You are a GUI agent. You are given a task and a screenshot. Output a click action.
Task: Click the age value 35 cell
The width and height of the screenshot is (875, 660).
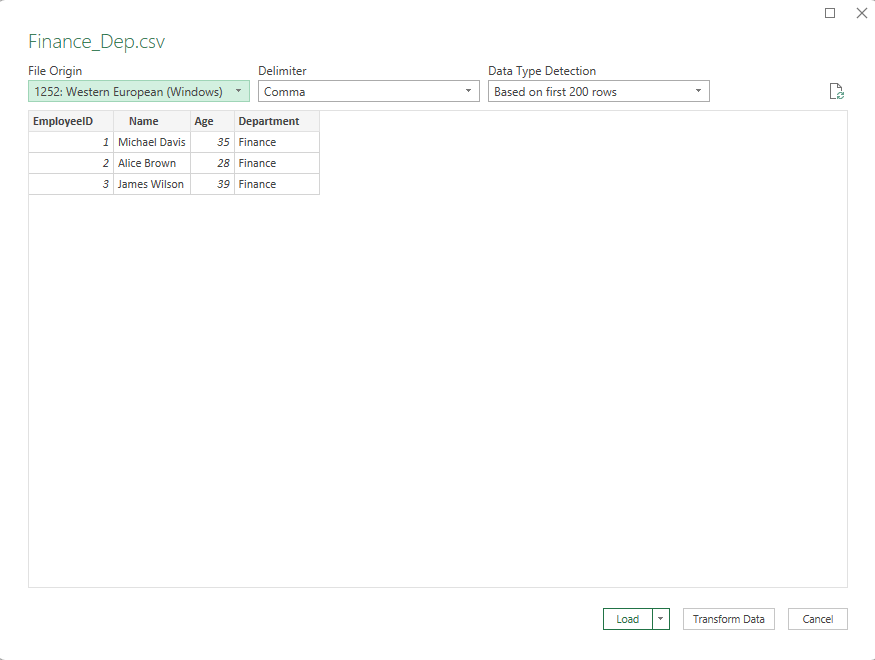[x=212, y=142]
